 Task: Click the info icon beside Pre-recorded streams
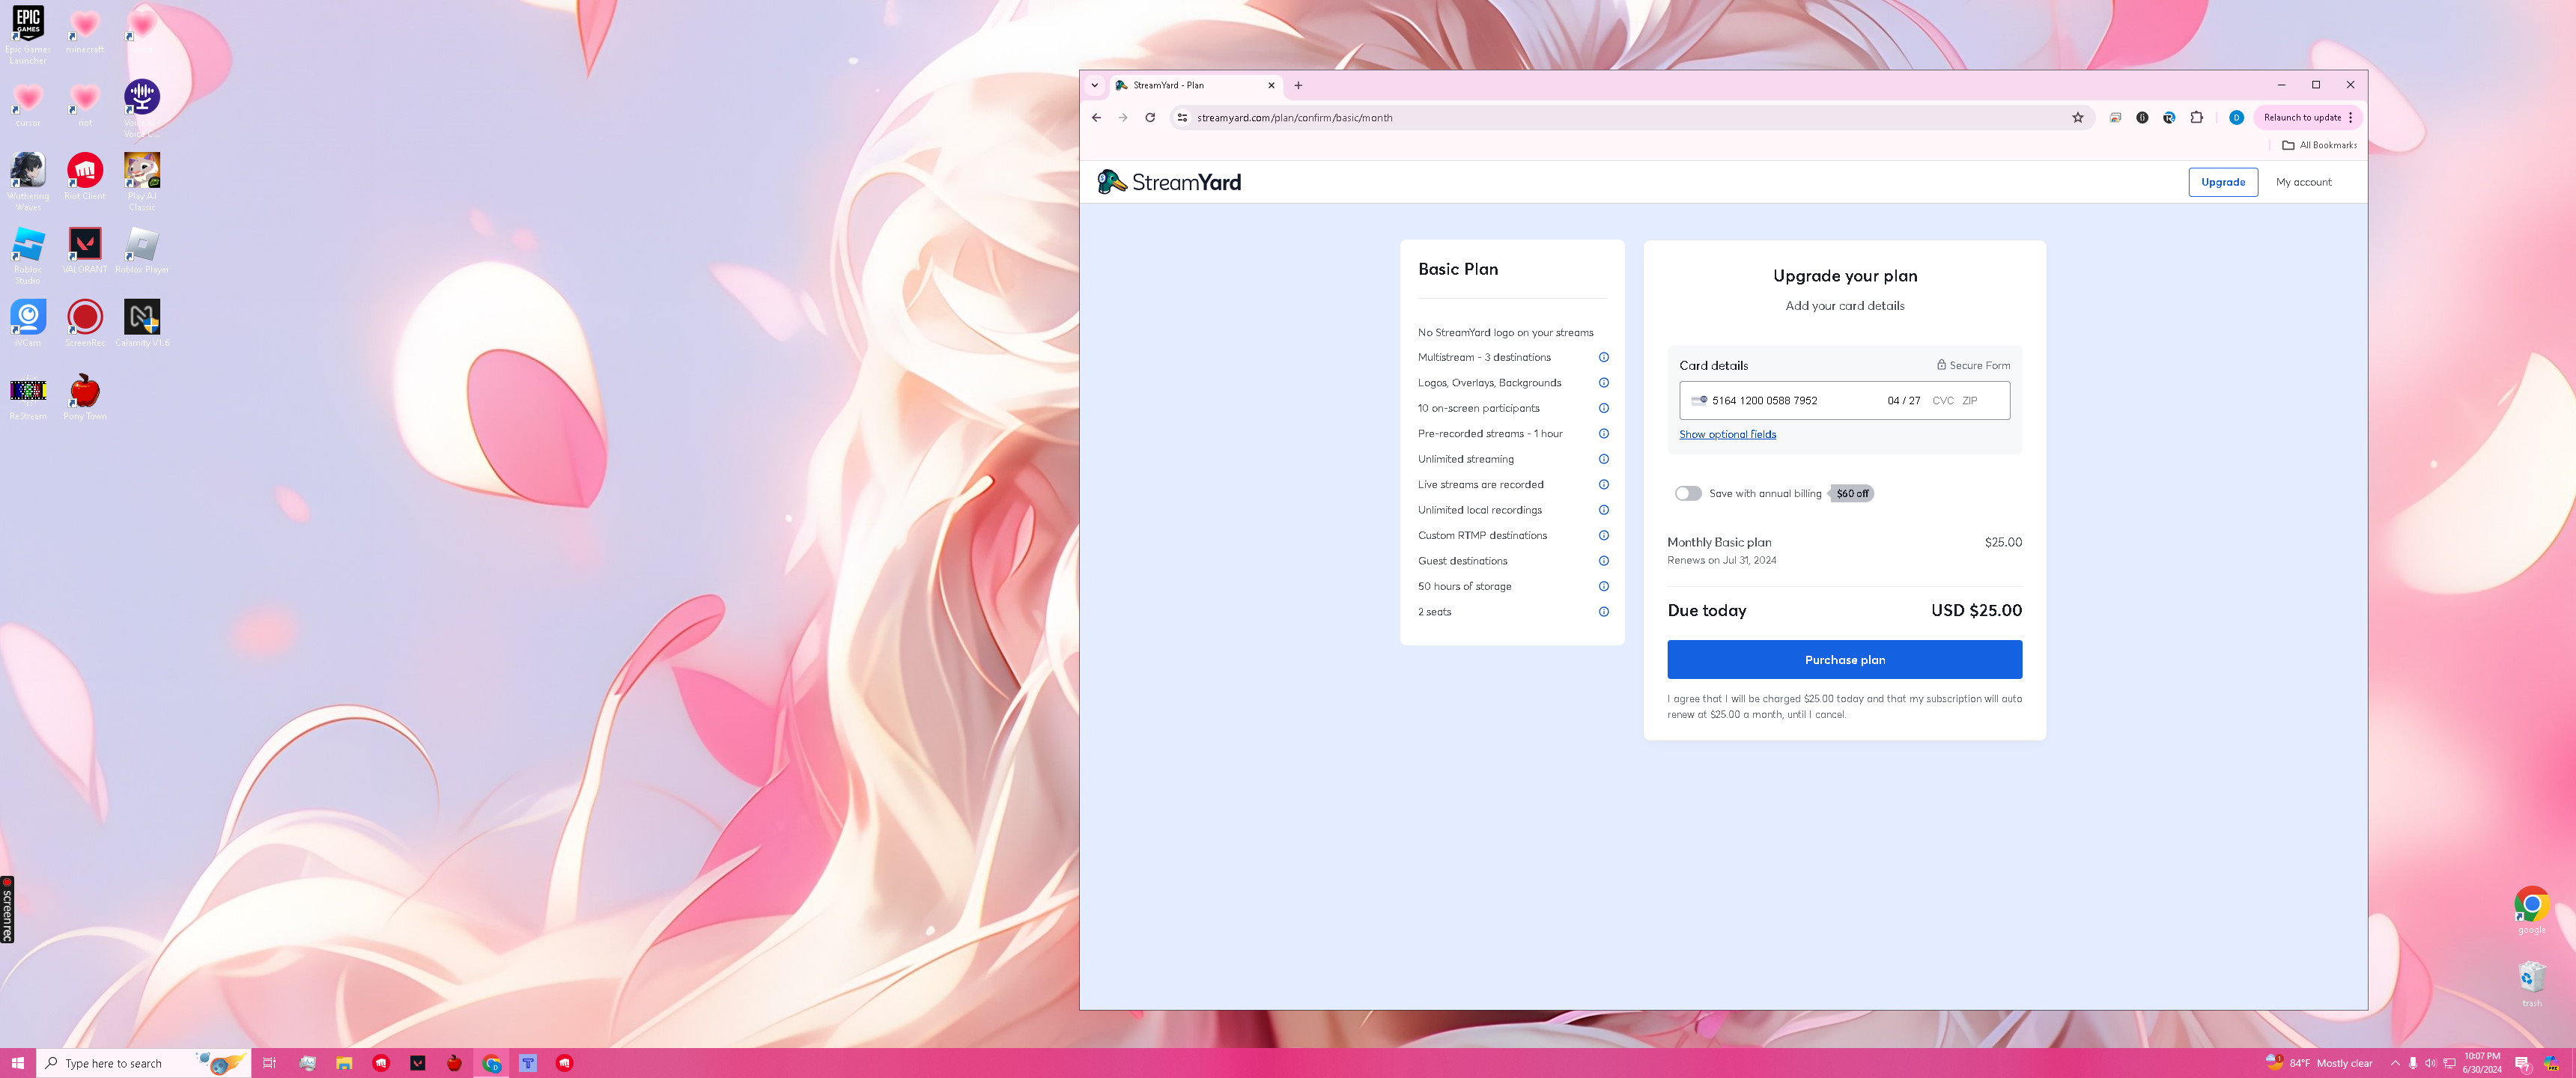click(1603, 434)
